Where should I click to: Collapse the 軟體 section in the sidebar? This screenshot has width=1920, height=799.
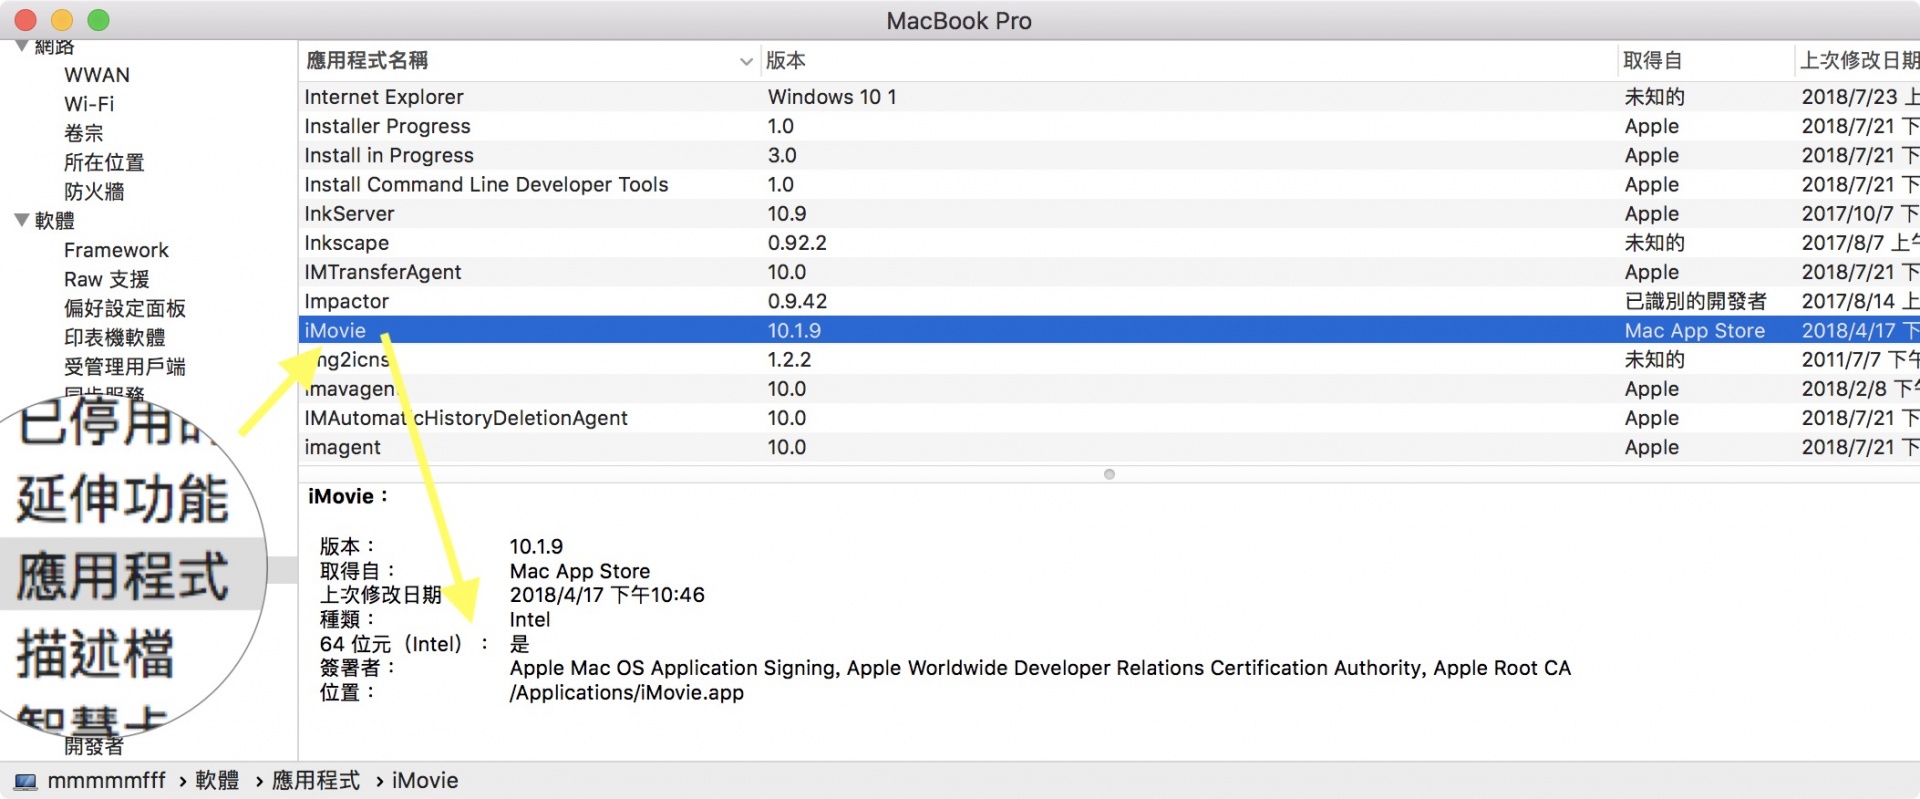tap(21, 220)
